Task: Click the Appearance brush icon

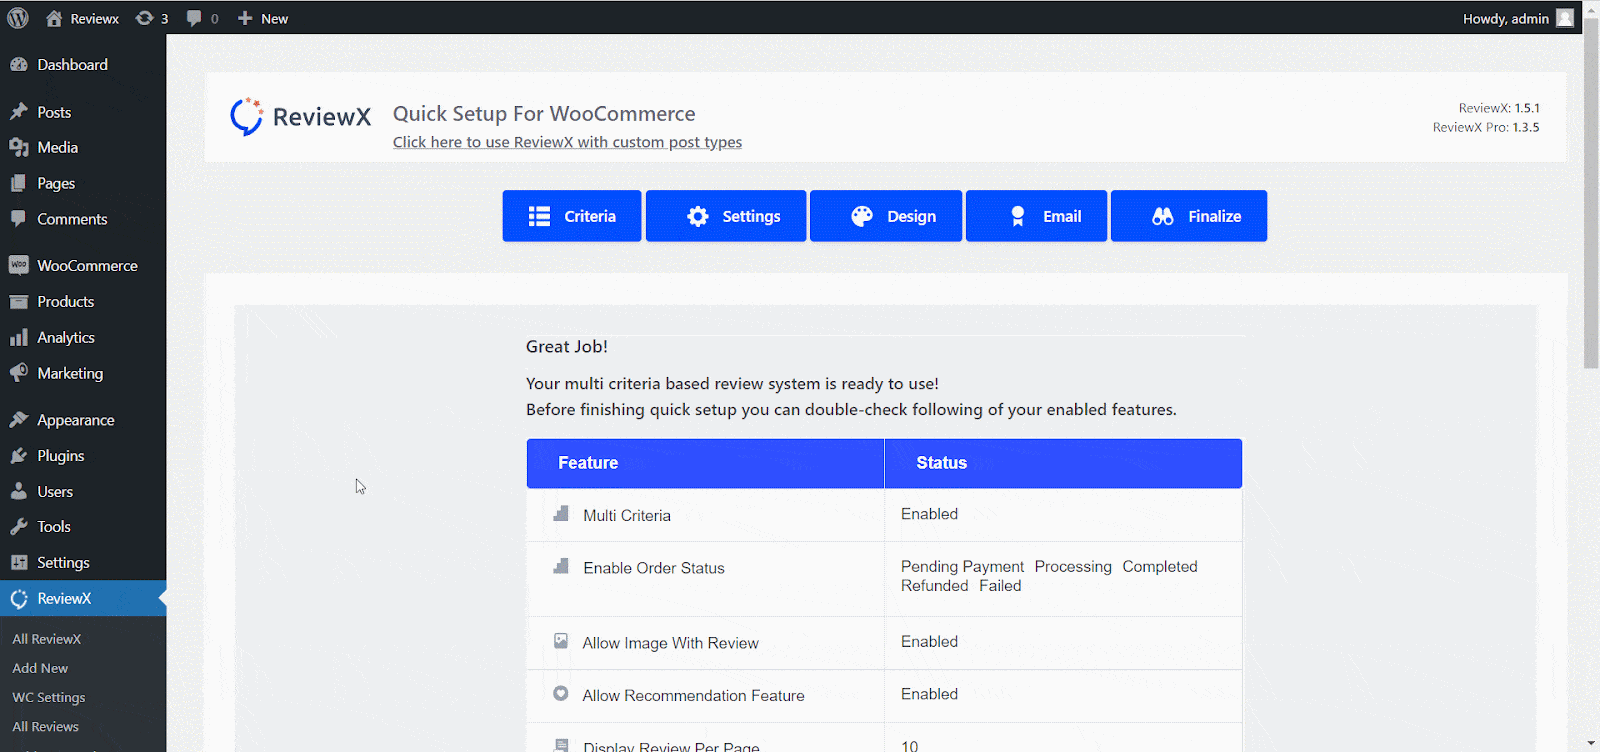Action: coord(18,420)
